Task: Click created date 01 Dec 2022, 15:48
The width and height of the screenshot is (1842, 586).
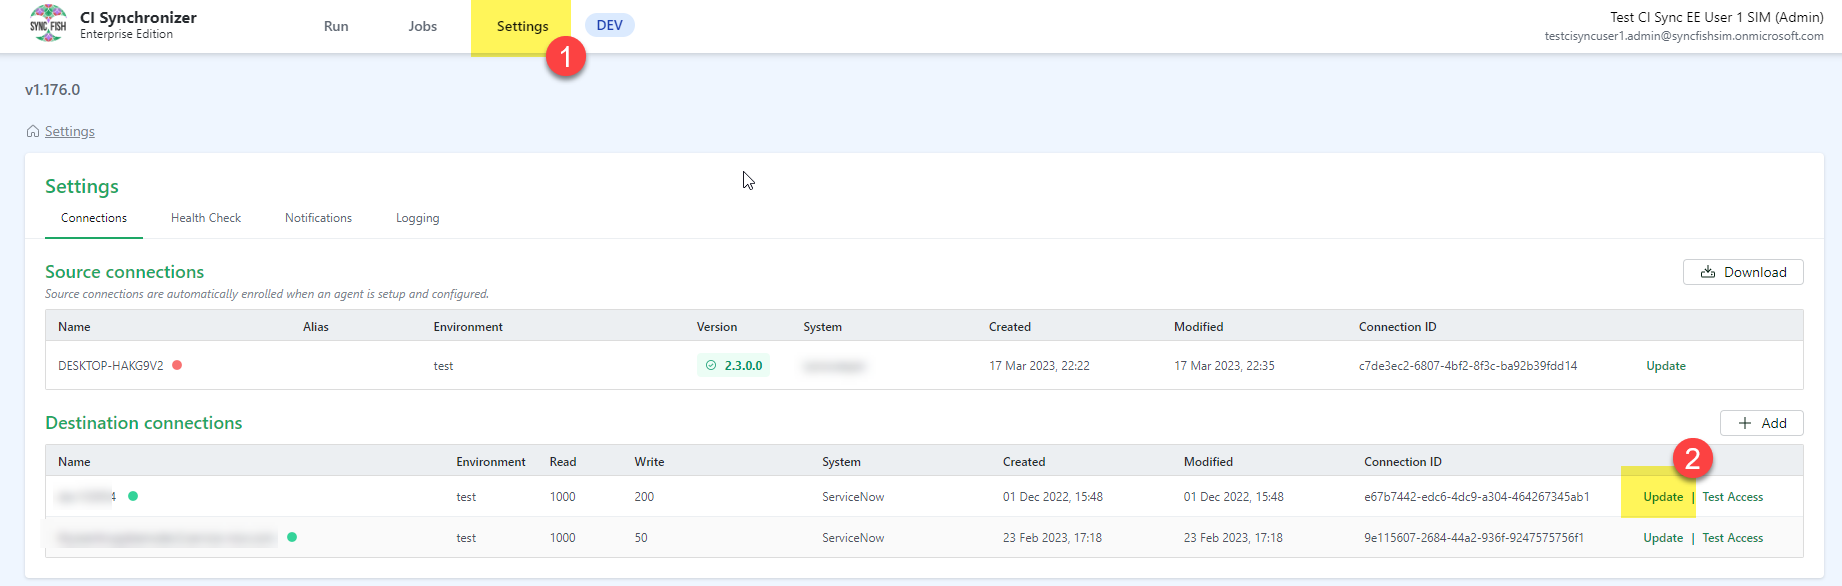Action: [1053, 497]
